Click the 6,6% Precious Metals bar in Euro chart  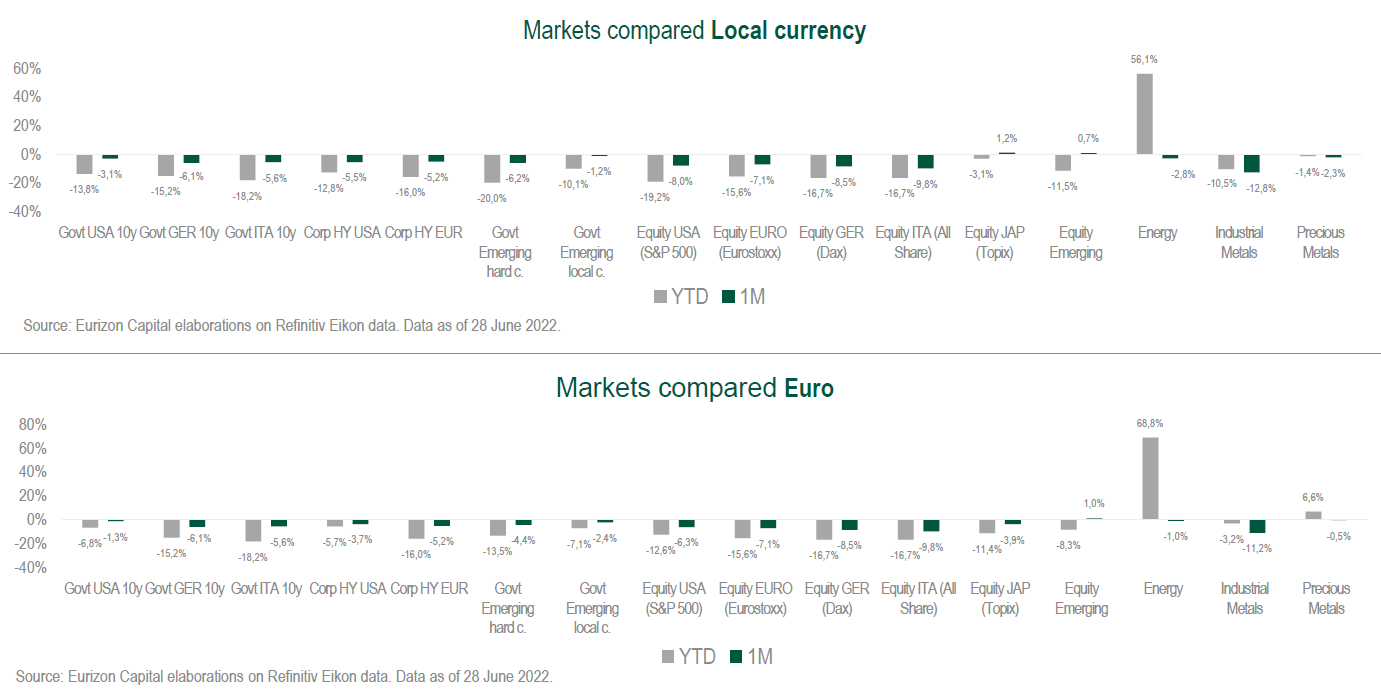1313,515
